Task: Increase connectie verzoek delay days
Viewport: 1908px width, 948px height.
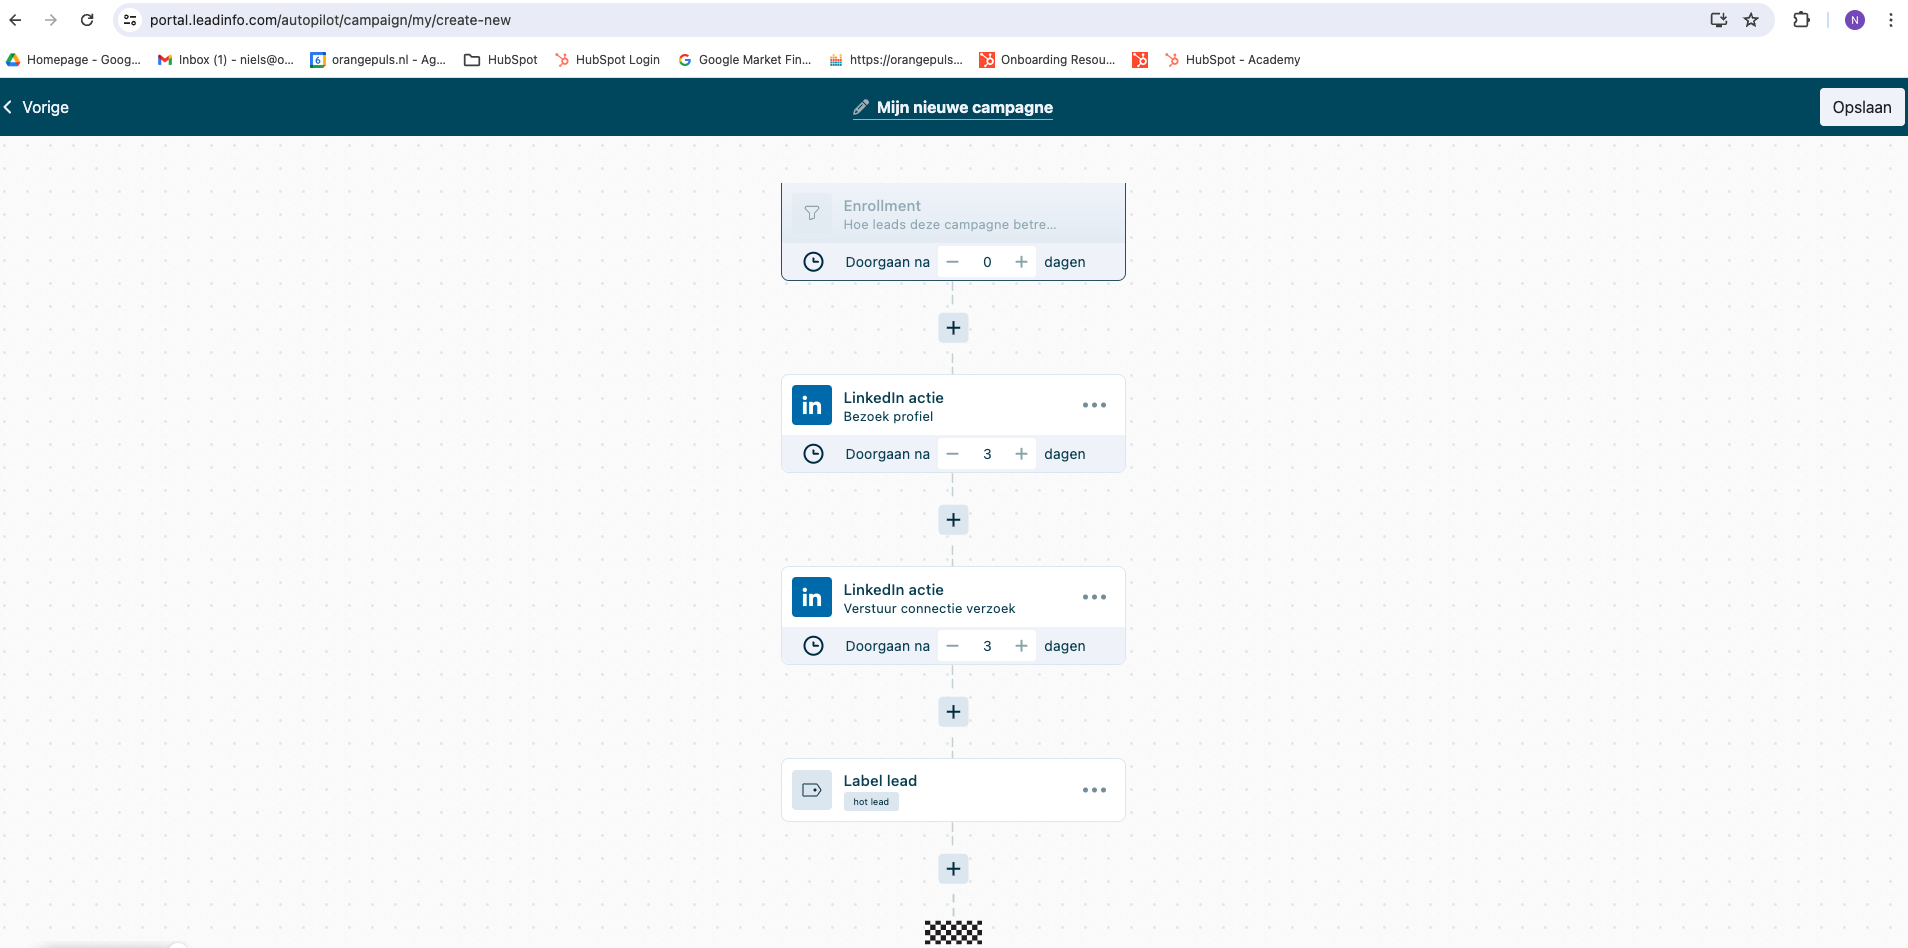Action: [x=1021, y=646]
